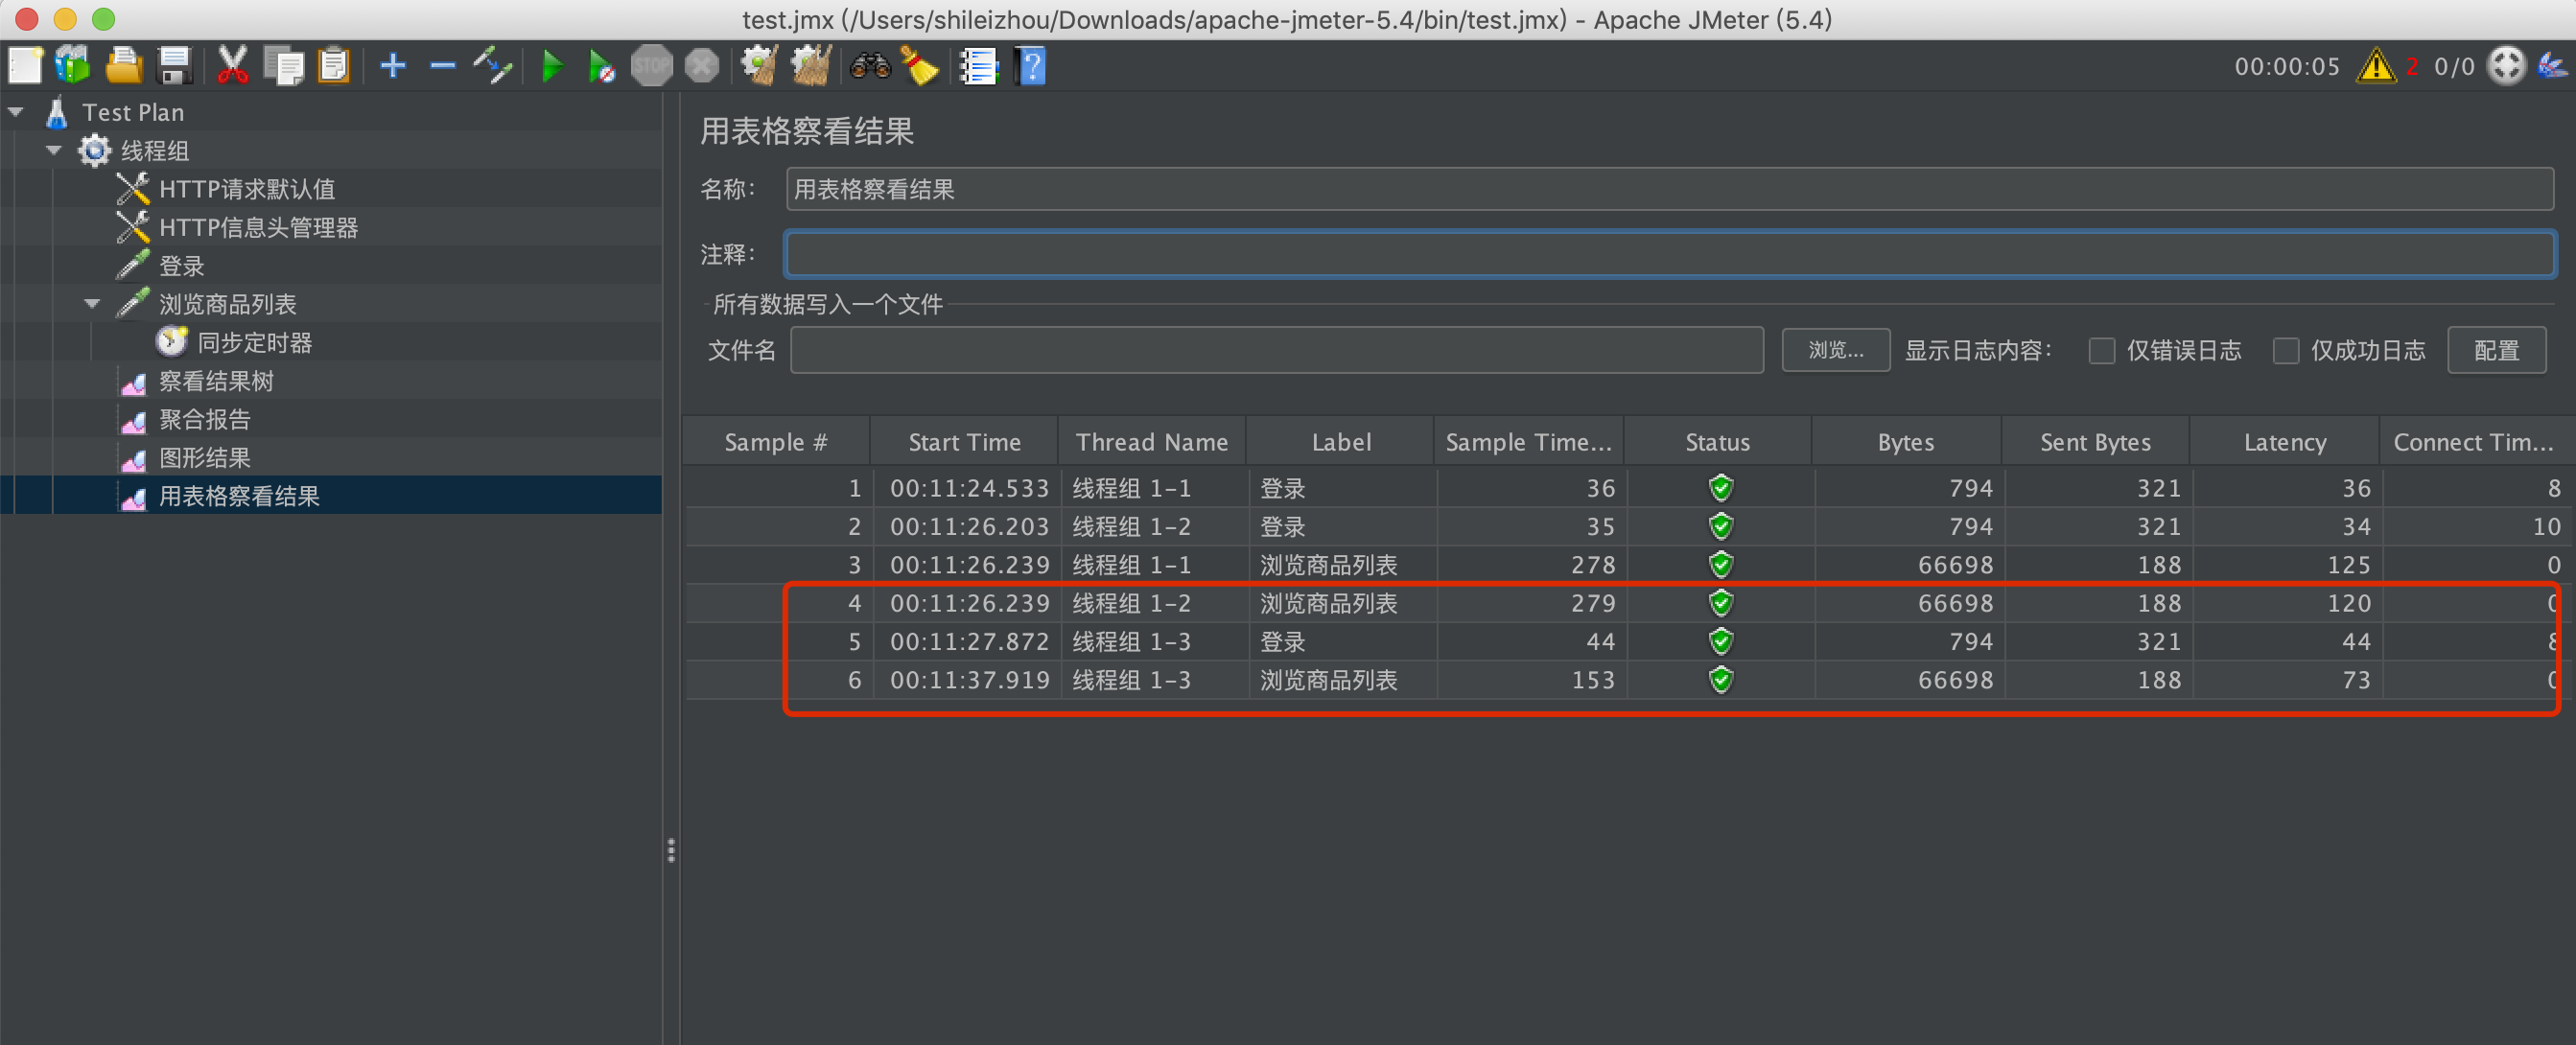
Task: Click Start no pauses run icon
Action: pyautogui.click(x=601, y=67)
